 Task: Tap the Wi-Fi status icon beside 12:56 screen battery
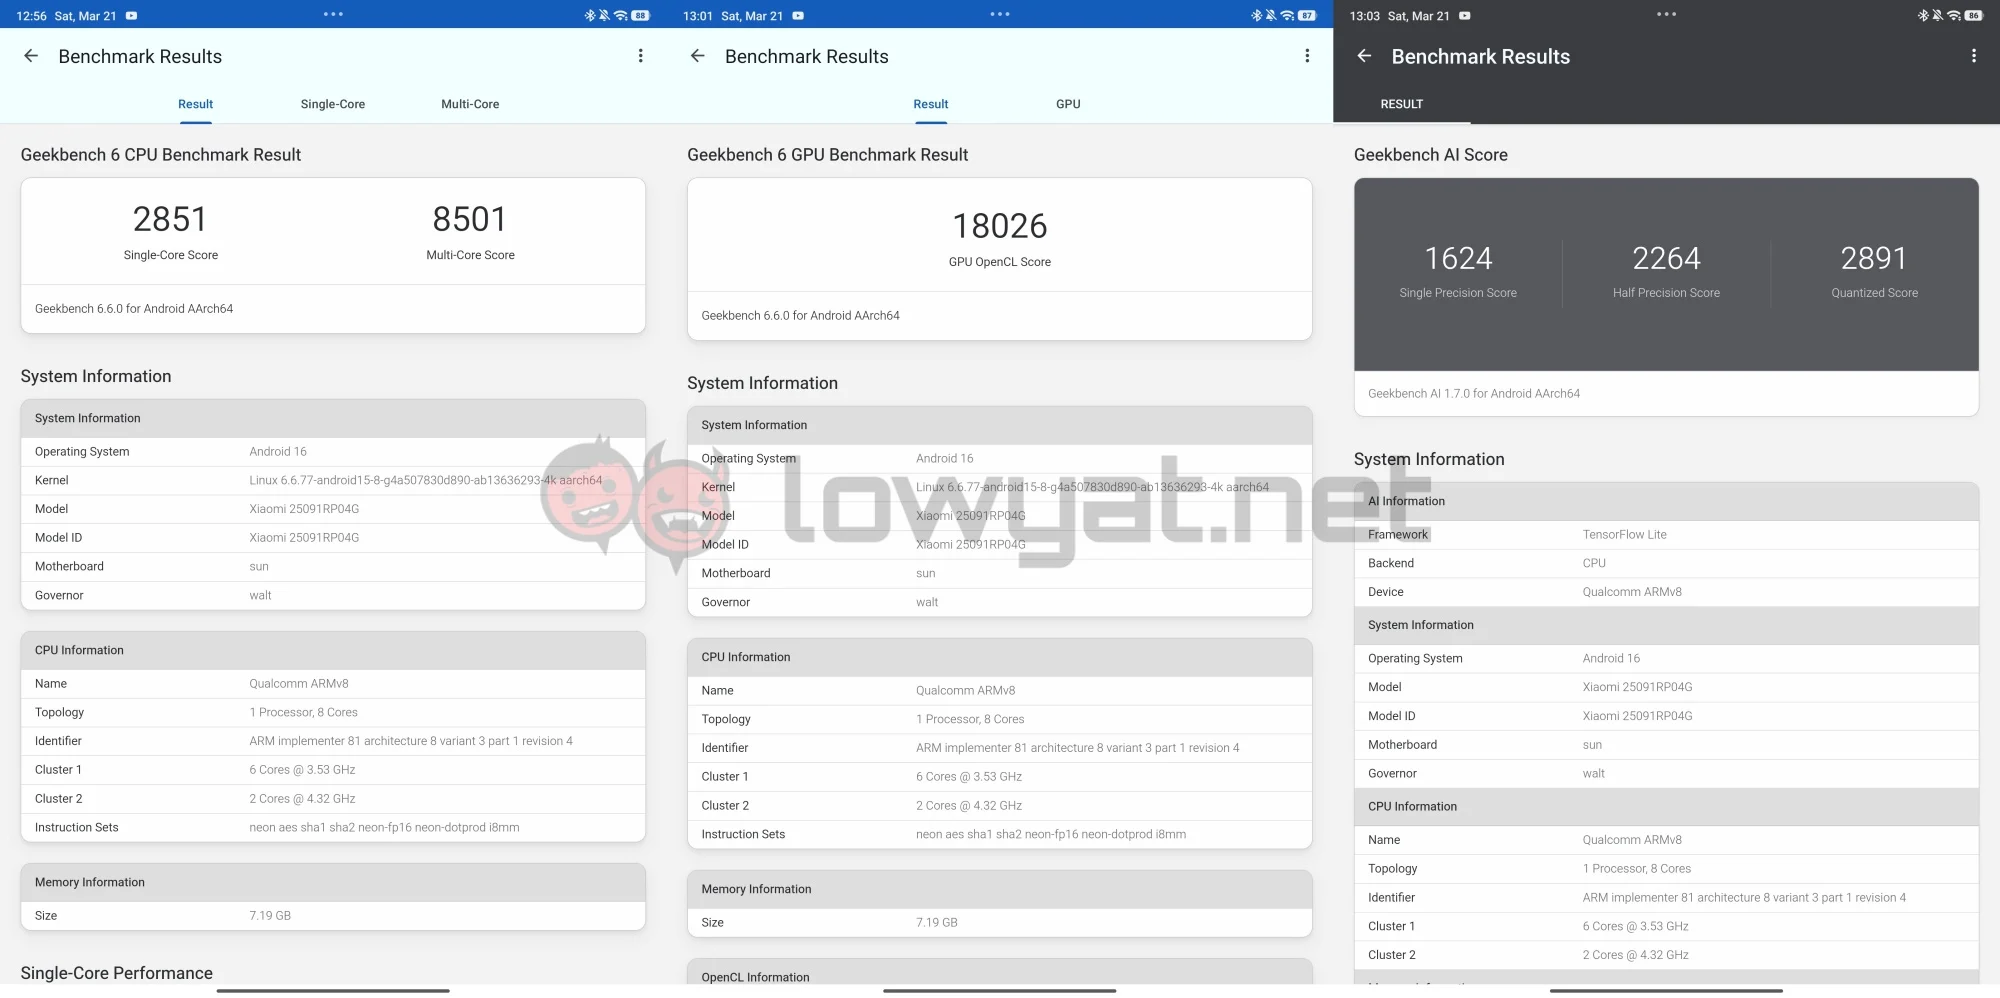[x=620, y=15]
